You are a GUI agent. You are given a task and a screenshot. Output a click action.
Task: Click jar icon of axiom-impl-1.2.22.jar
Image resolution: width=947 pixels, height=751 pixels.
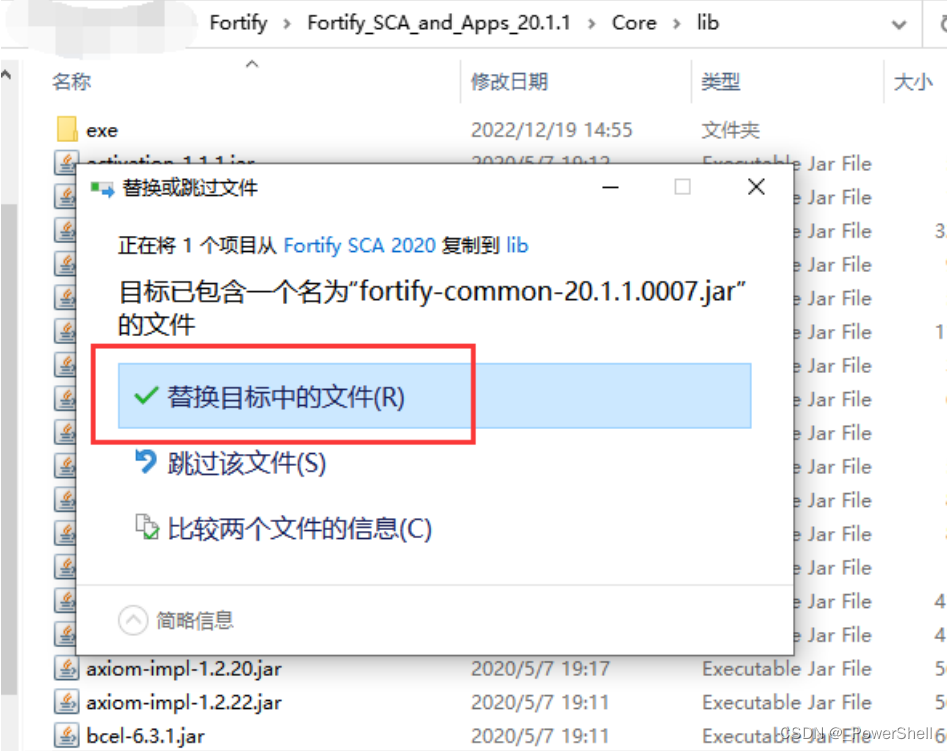[x=66, y=702]
